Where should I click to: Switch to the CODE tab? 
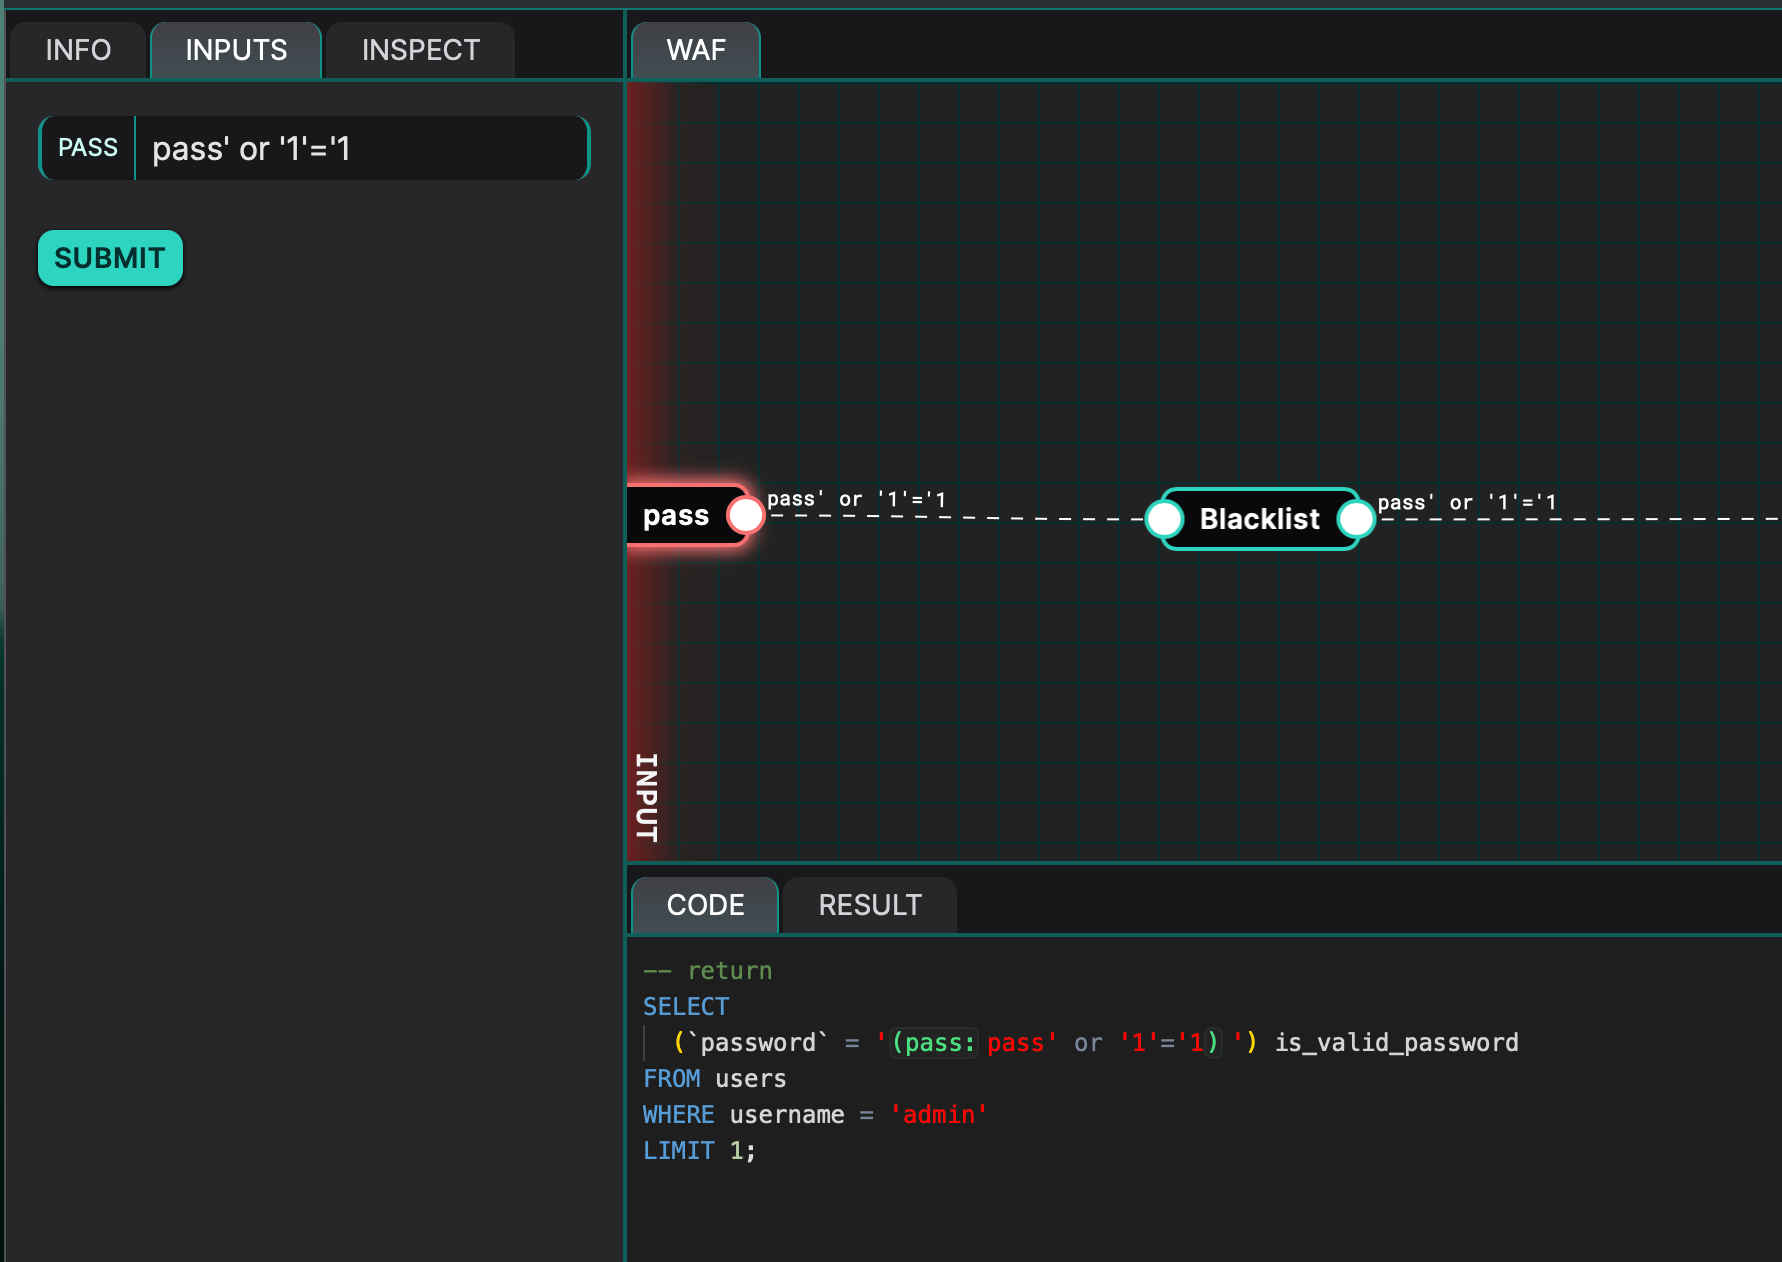[x=705, y=905]
